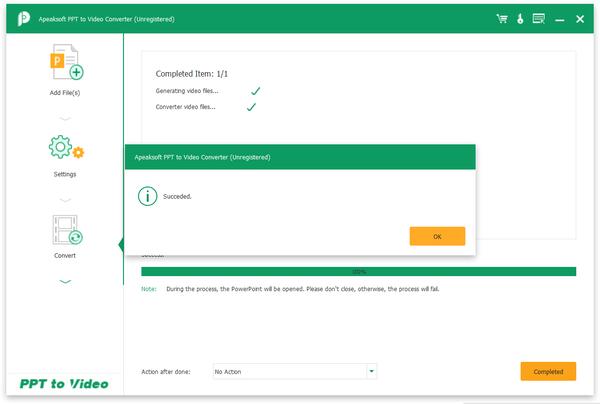This screenshot has width=600, height=404.
Task: Click the PPT to Video brand text
Action: [x=64, y=384]
